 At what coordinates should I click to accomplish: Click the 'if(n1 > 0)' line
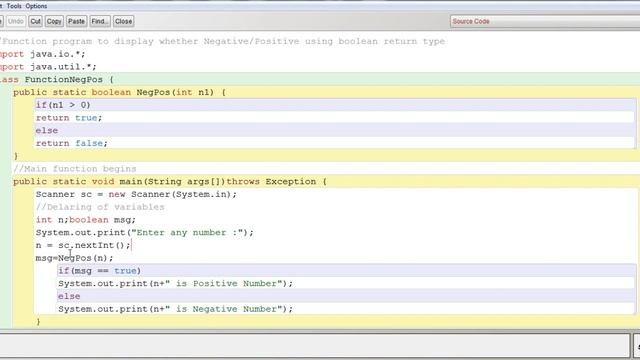pos(63,105)
